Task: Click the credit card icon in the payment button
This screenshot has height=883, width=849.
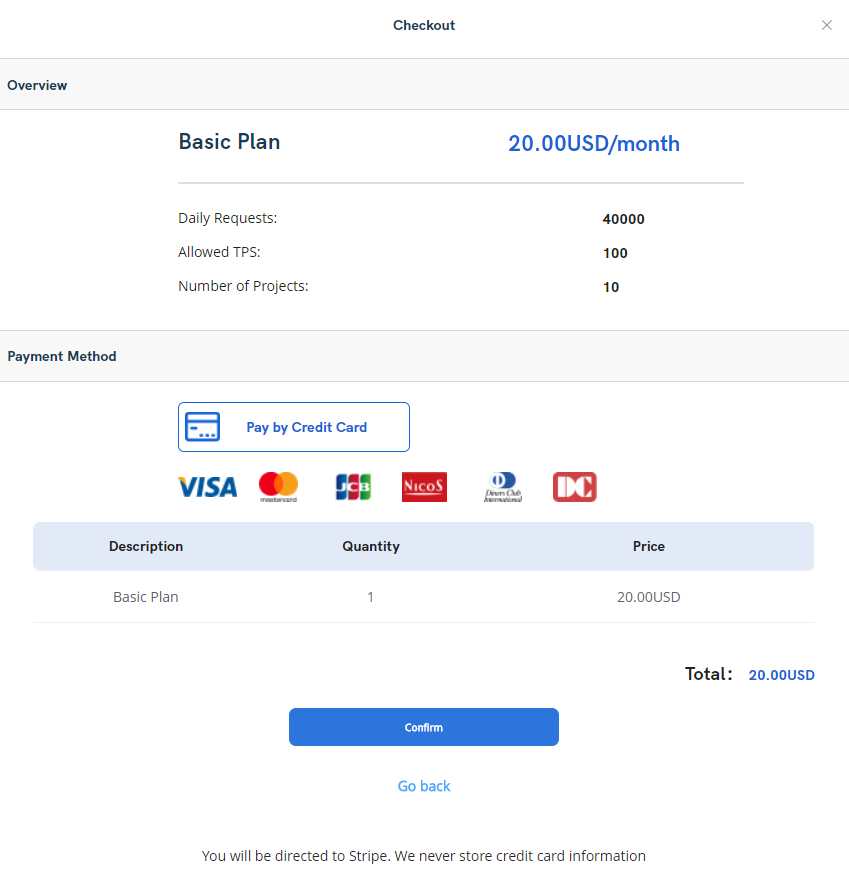Action: pos(203,427)
